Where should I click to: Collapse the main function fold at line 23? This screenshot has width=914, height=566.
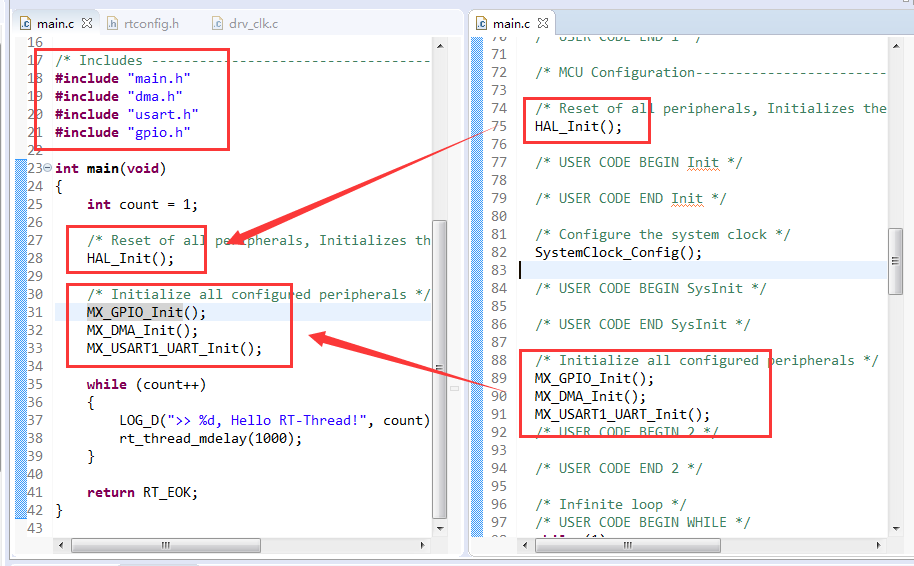click(x=48, y=169)
